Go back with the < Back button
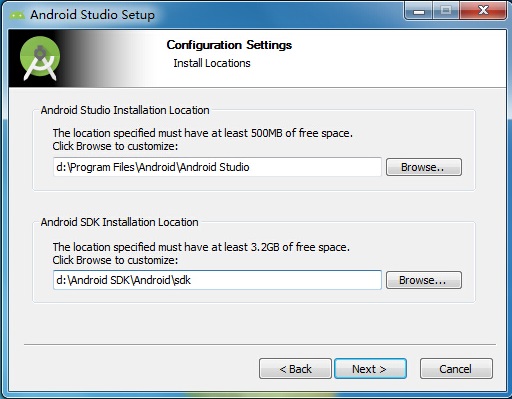 (295, 369)
